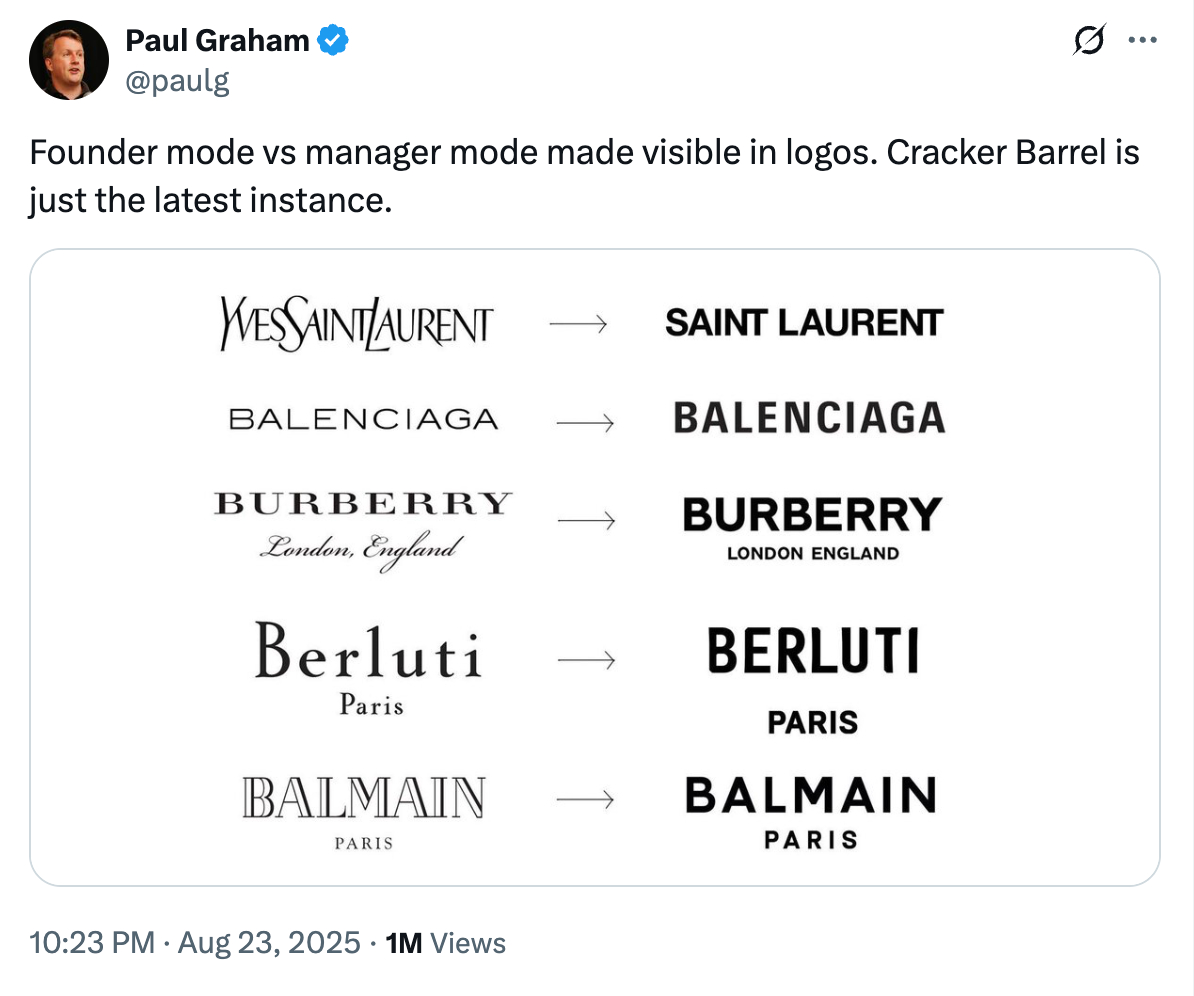Click the 1M Views count
This screenshot has height=996, width=1194.
pos(445,942)
